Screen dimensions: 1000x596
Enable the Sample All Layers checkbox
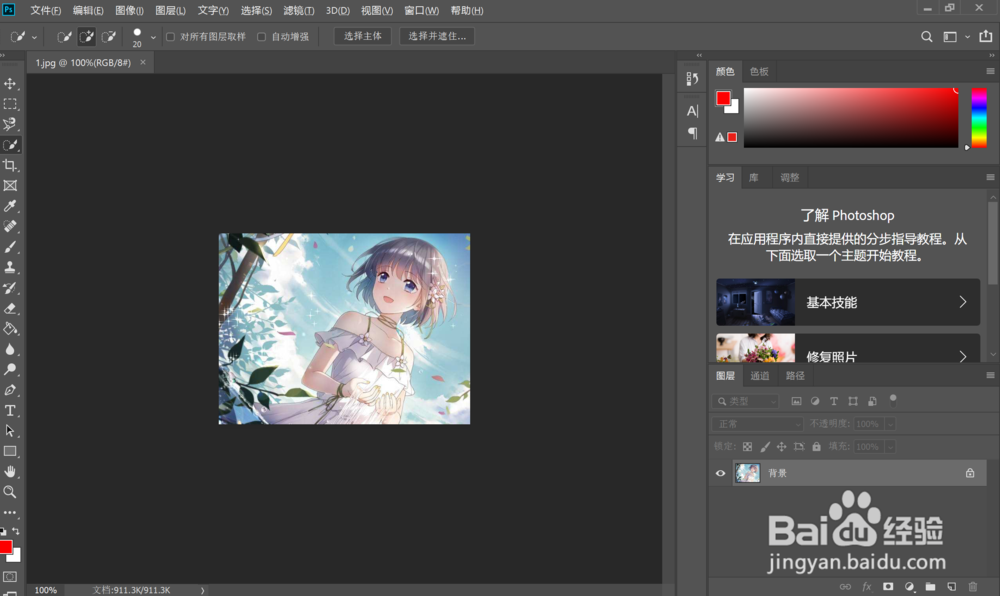point(170,37)
